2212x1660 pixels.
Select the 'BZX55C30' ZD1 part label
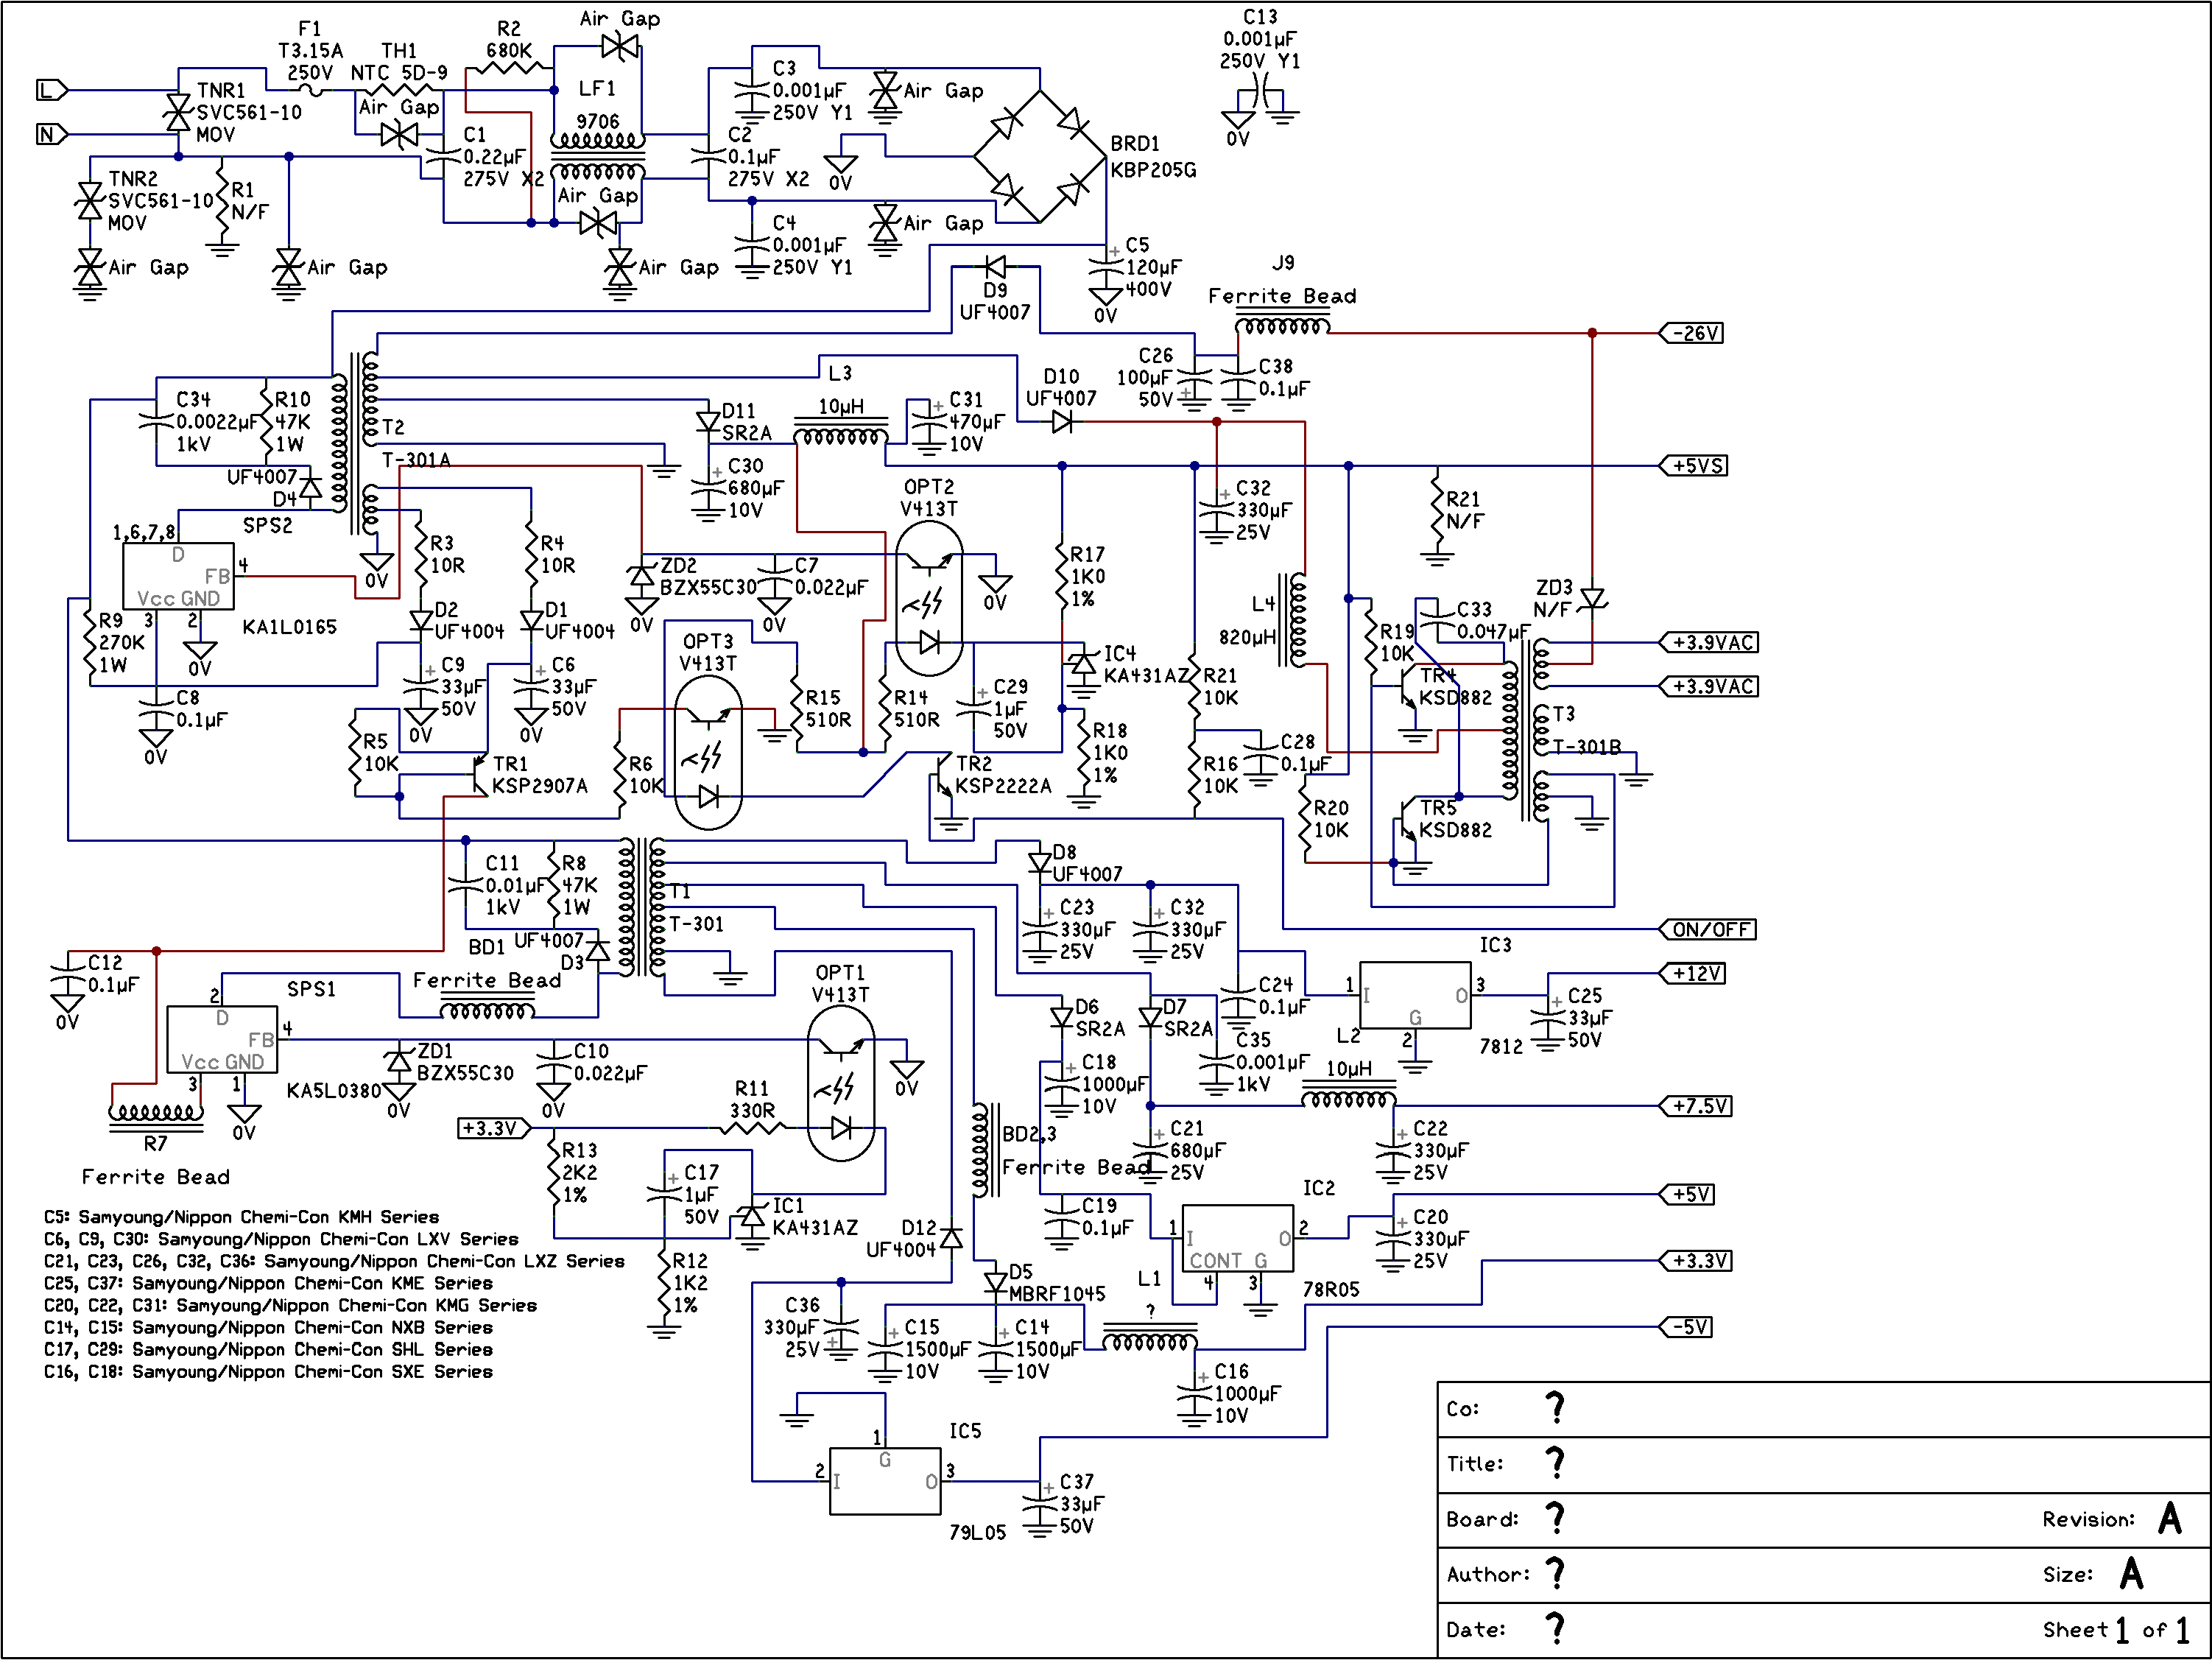[x=465, y=1073]
